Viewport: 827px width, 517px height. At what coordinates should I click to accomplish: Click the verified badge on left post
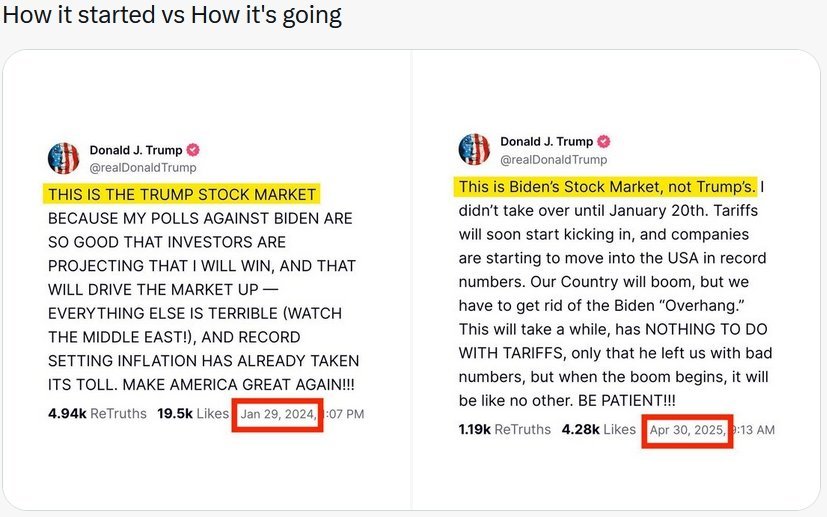[194, 150]
